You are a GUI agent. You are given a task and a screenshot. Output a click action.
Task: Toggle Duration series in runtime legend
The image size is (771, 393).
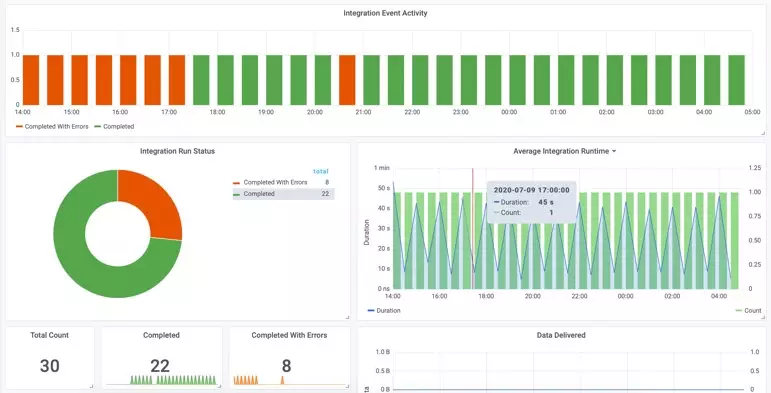384,310
